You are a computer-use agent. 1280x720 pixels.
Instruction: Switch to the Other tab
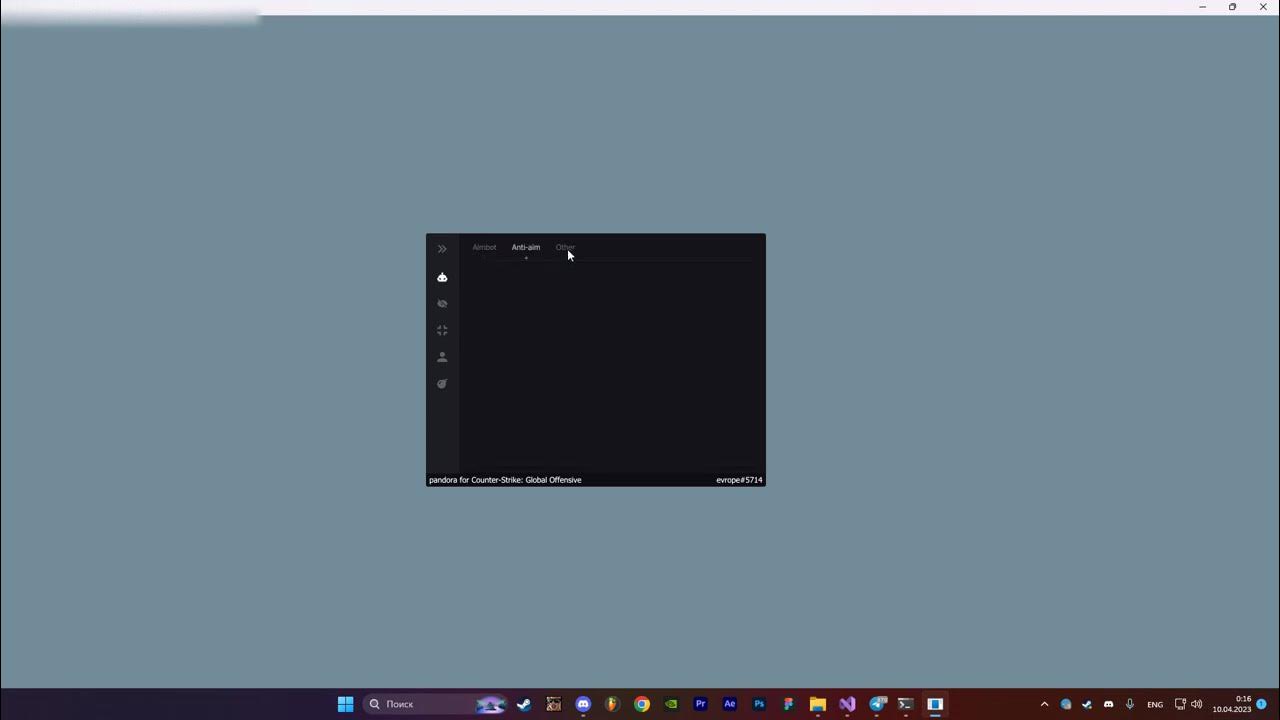coord(565,247)
